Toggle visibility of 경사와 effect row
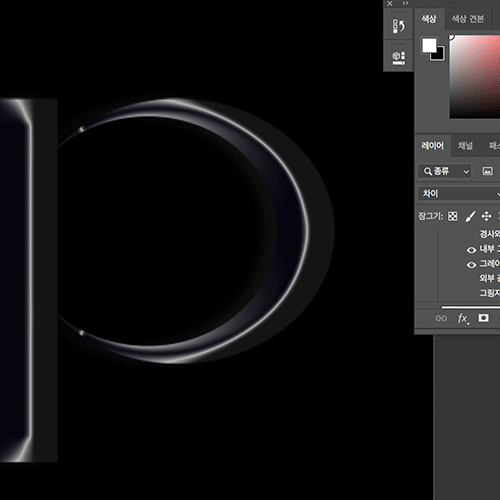 tap(471, 234)
